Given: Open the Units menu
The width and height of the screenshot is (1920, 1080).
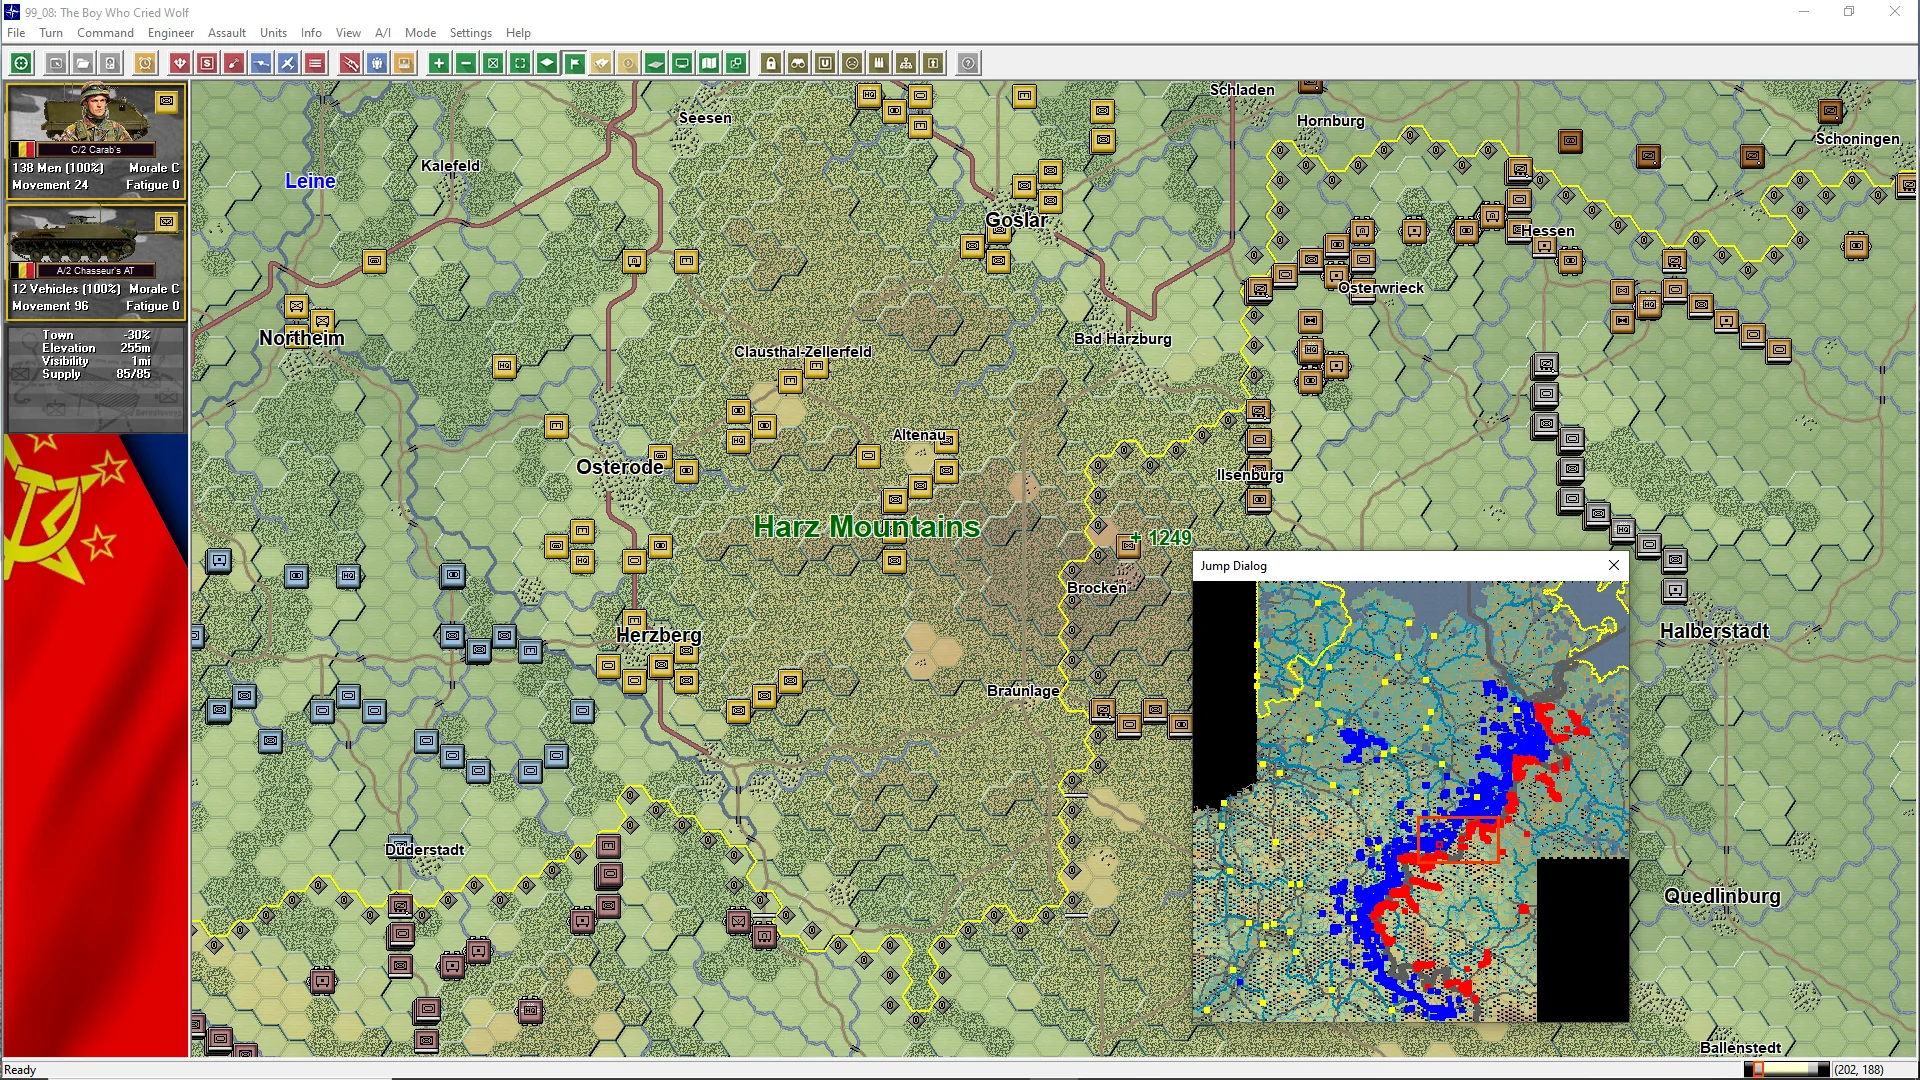Looking at the screenshot, I should point(273,33).
